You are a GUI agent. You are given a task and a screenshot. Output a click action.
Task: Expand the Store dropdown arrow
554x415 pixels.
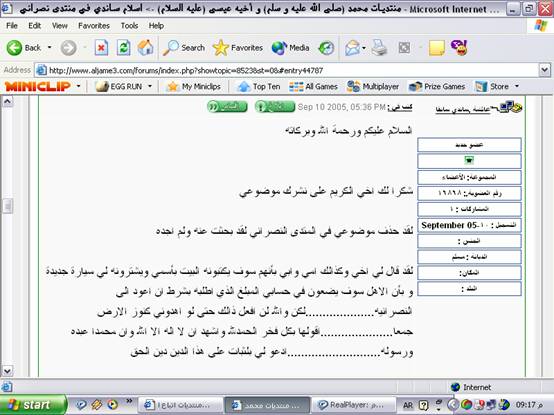[x=517, y=86]
